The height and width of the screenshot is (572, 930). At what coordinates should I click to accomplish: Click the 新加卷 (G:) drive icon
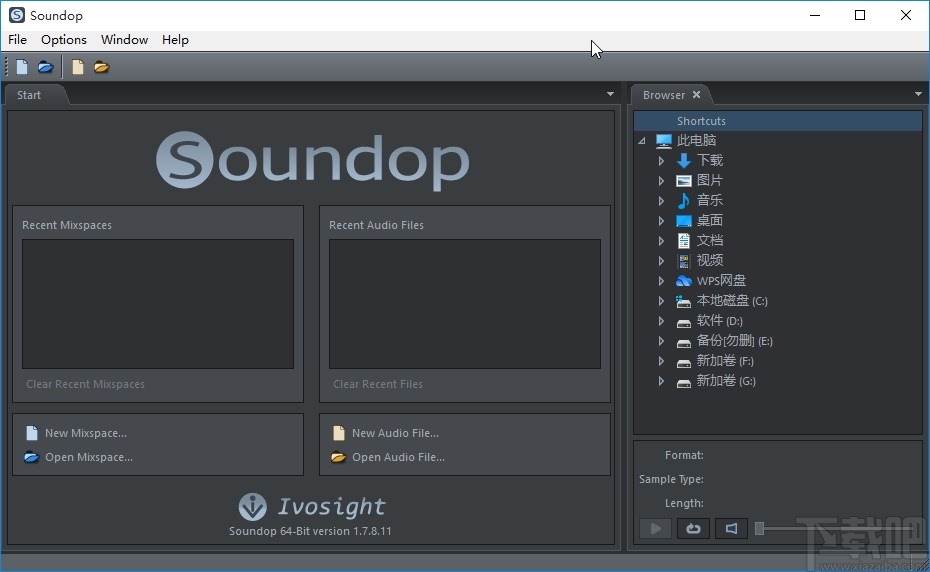click(684, 383)
